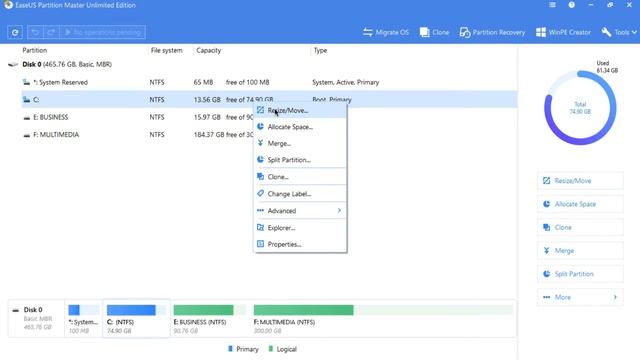
Task: Click the Merge button in the right panel
Action: coord(580,251)
